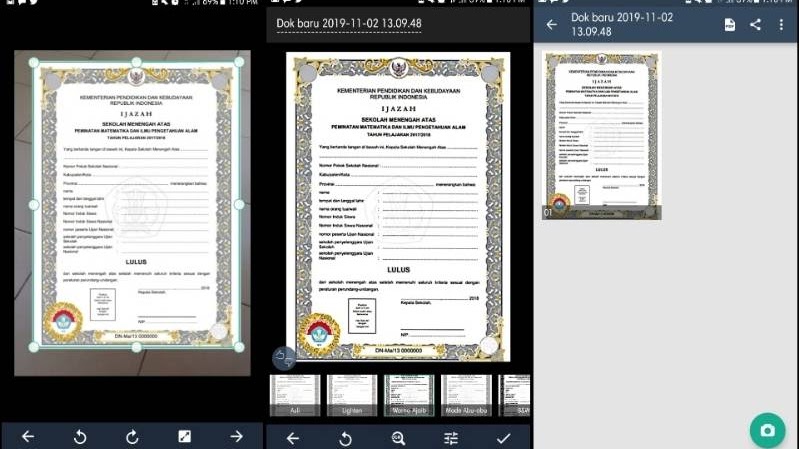Open page 01 thumbnail in document list
Image resolution: width=799 pixels, height=449 pixels.
602,136
